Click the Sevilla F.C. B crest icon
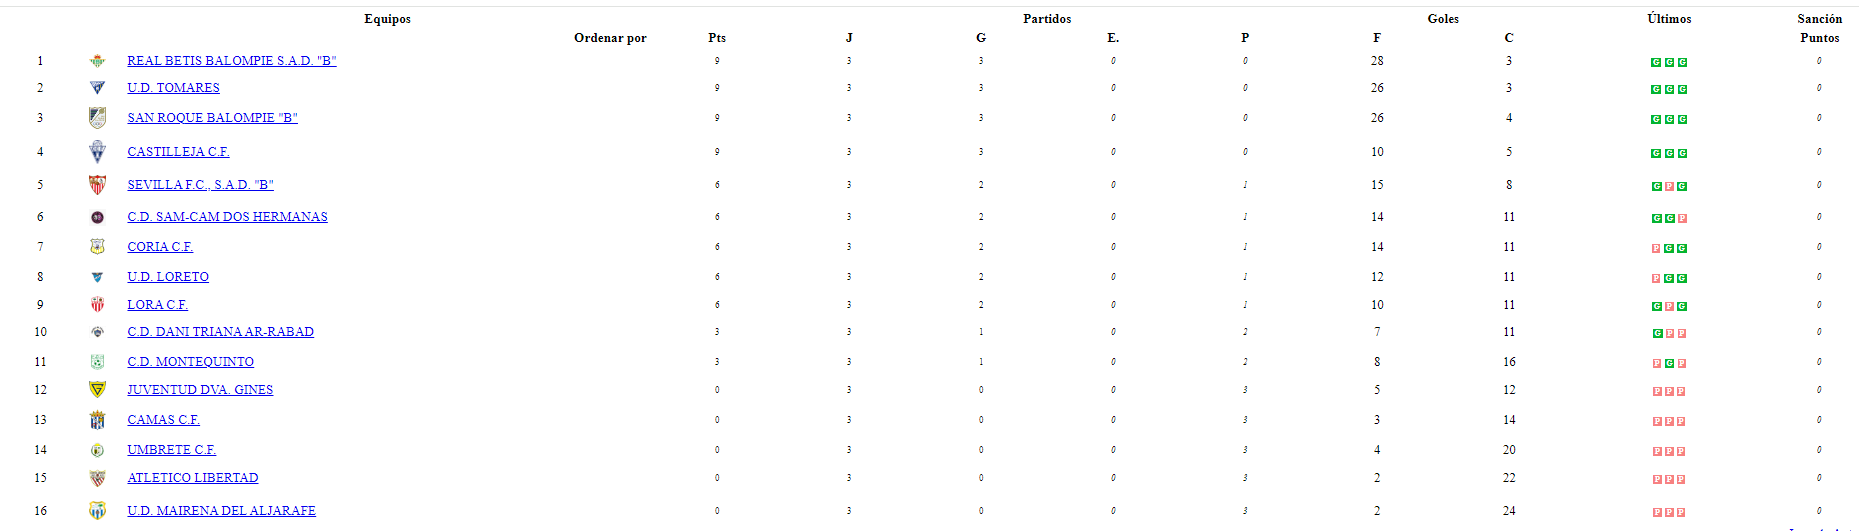Viewport: 1859px width, 531px height. [97, 185]
